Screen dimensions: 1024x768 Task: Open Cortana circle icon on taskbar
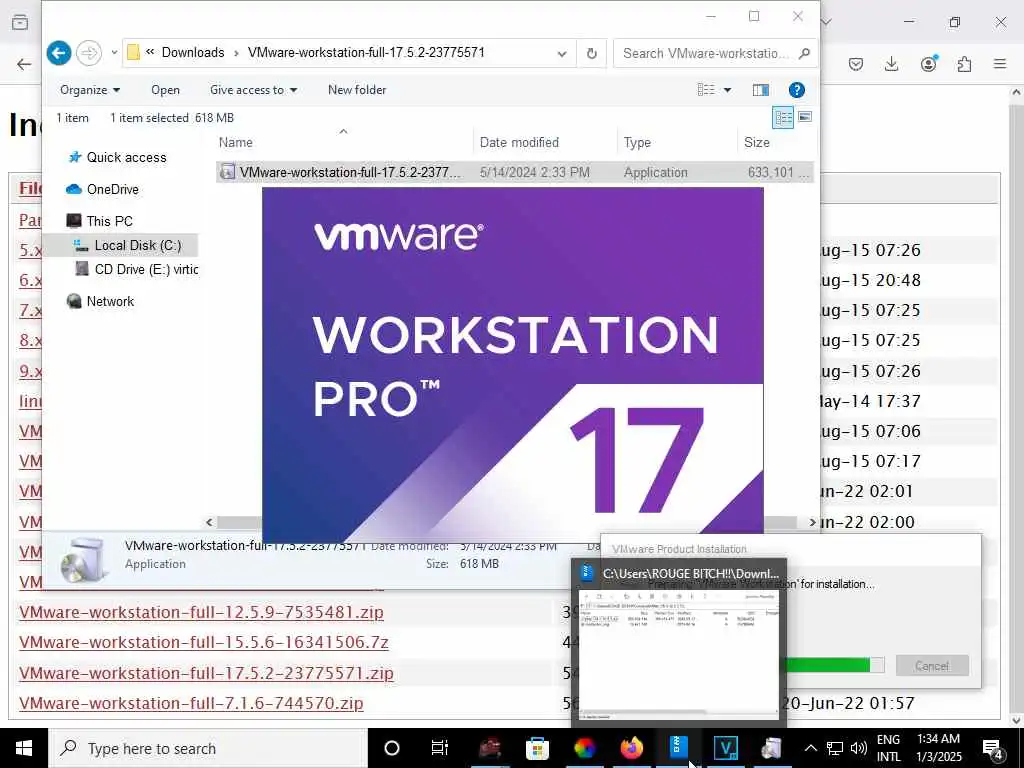click(392, 748)
